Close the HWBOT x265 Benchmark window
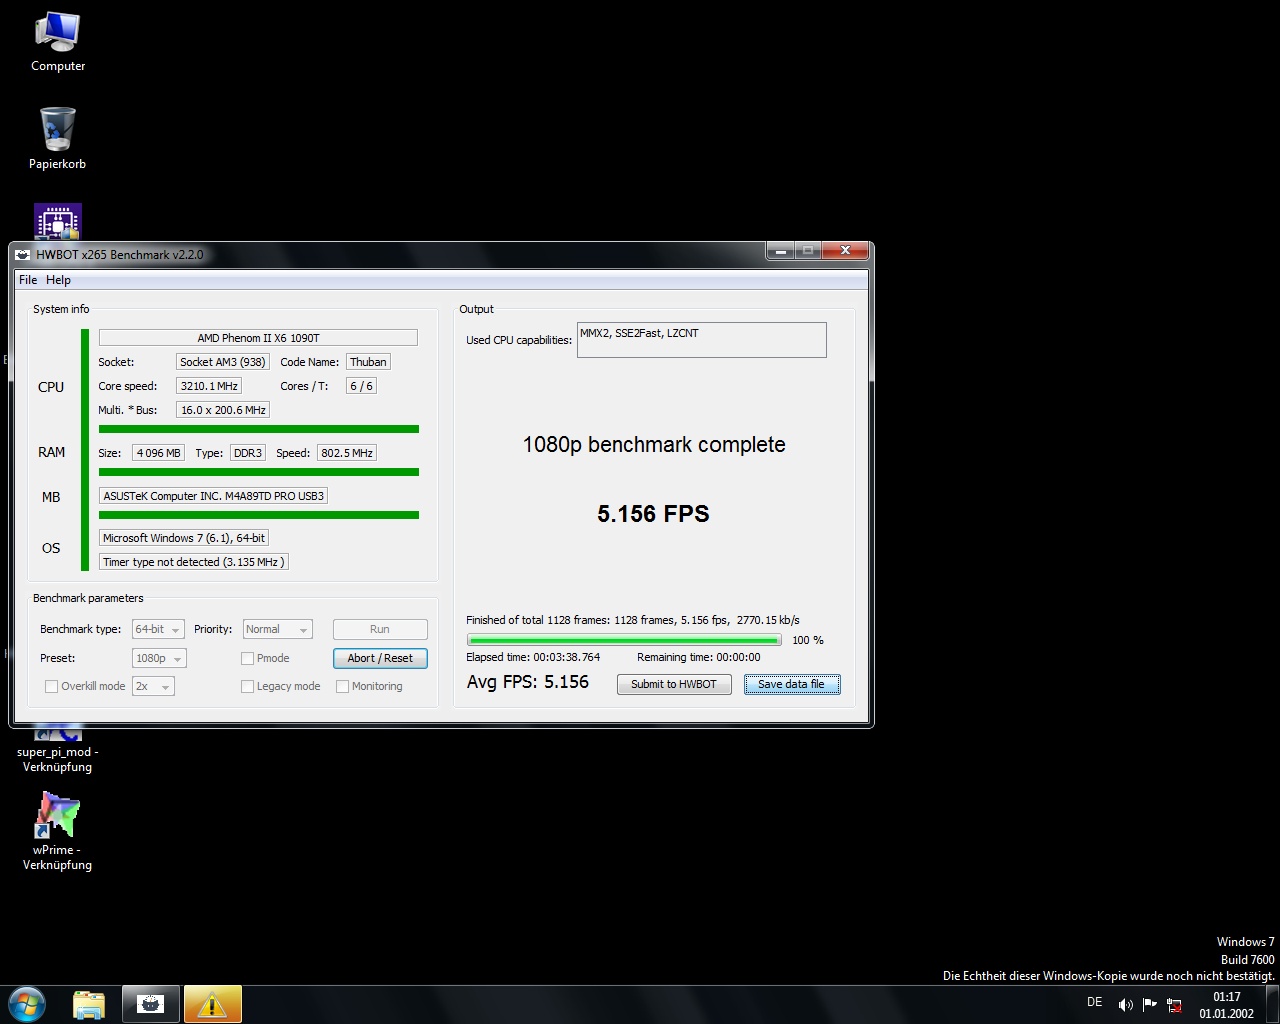 (x=845, y=251)
